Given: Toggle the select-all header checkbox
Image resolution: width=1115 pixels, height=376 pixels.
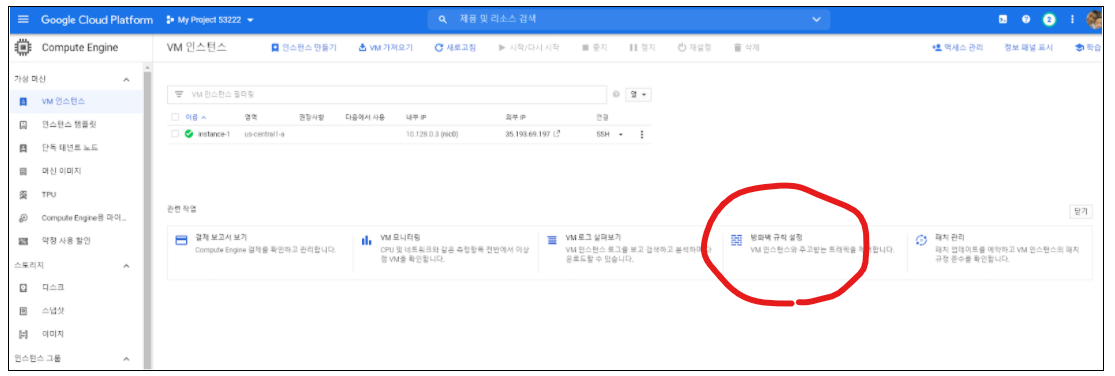Looking at the screenshot, I should pos(176,117).
